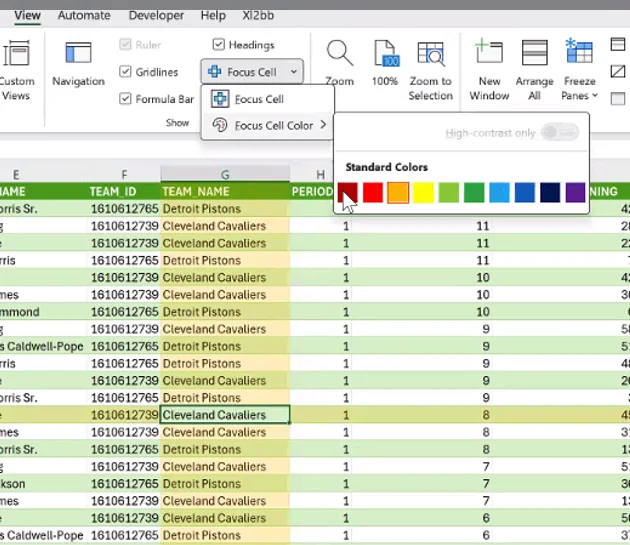Click the PERIOD header cell

point(312,191)
